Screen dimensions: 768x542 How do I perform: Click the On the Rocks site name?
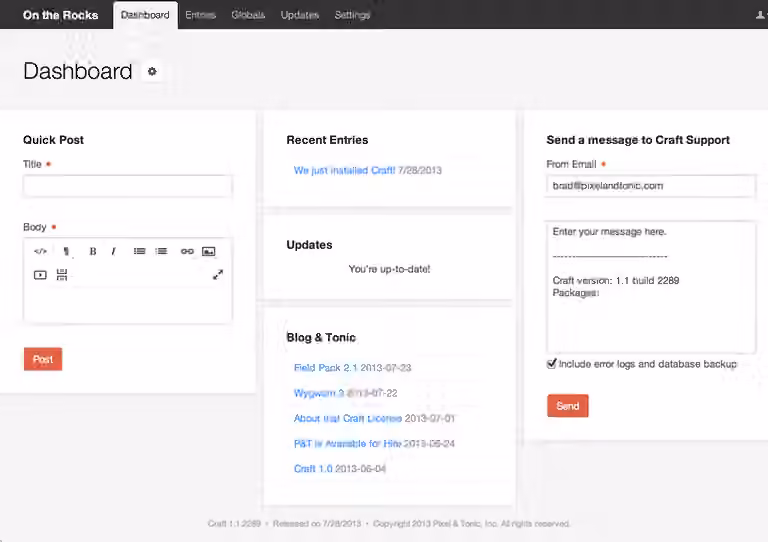pyautogui.click(x=60, y=15)
